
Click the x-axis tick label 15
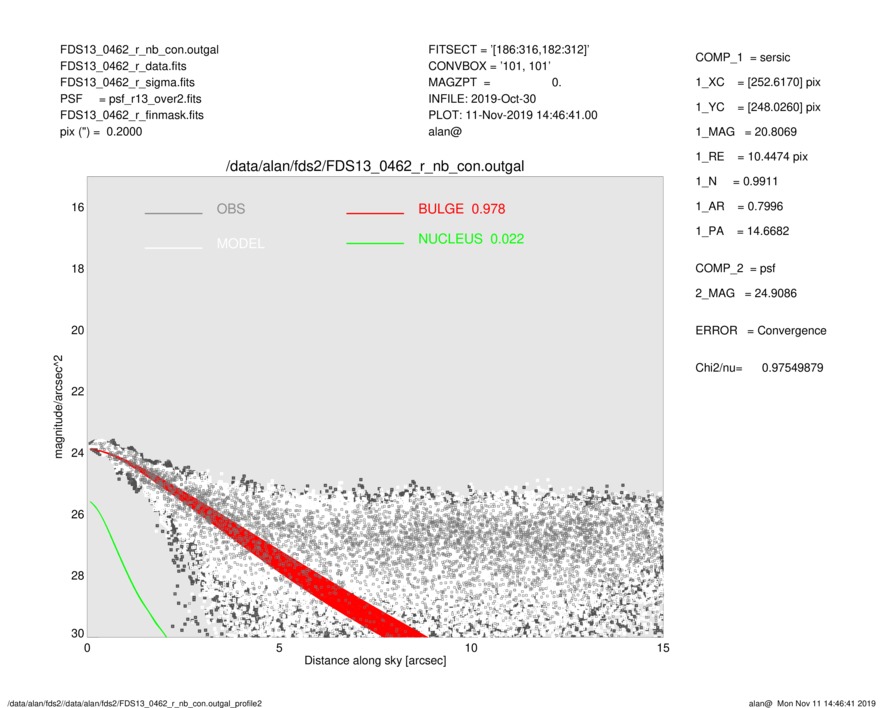click(x=663, y=648)
